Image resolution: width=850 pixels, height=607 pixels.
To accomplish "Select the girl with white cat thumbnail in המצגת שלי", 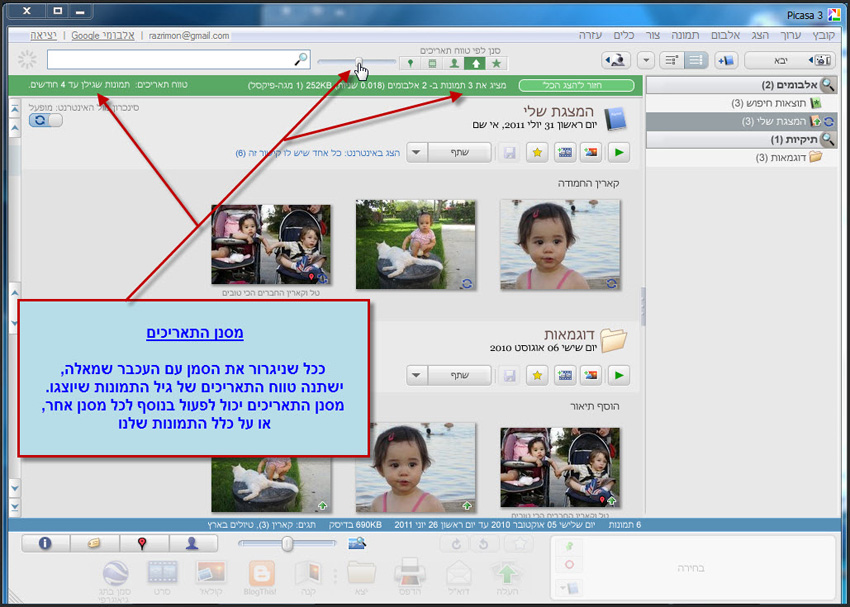I will pyautogui.click(x=416, y=244).
